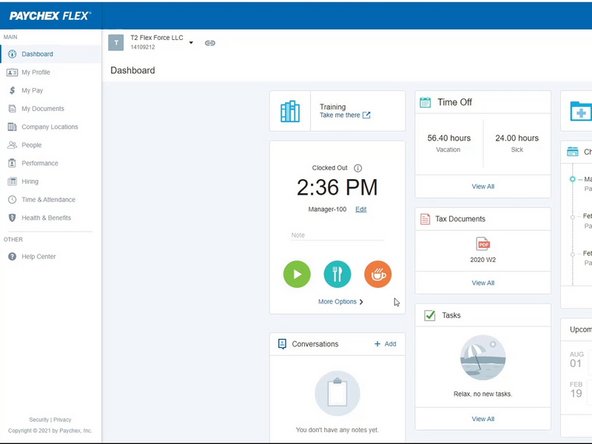592x444 pixels.
Task: Click the link icon beside company name
Action: click(x=210, y=43)
